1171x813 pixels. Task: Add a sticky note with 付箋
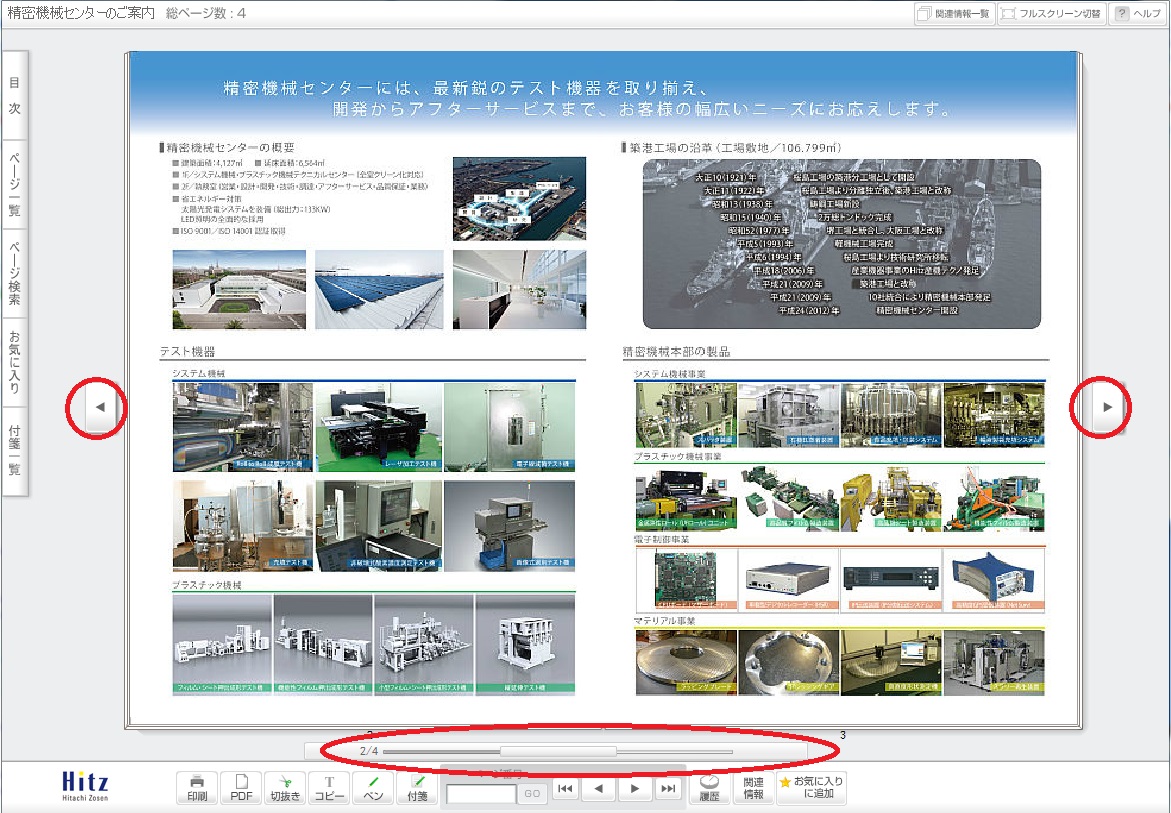(417, 788)
